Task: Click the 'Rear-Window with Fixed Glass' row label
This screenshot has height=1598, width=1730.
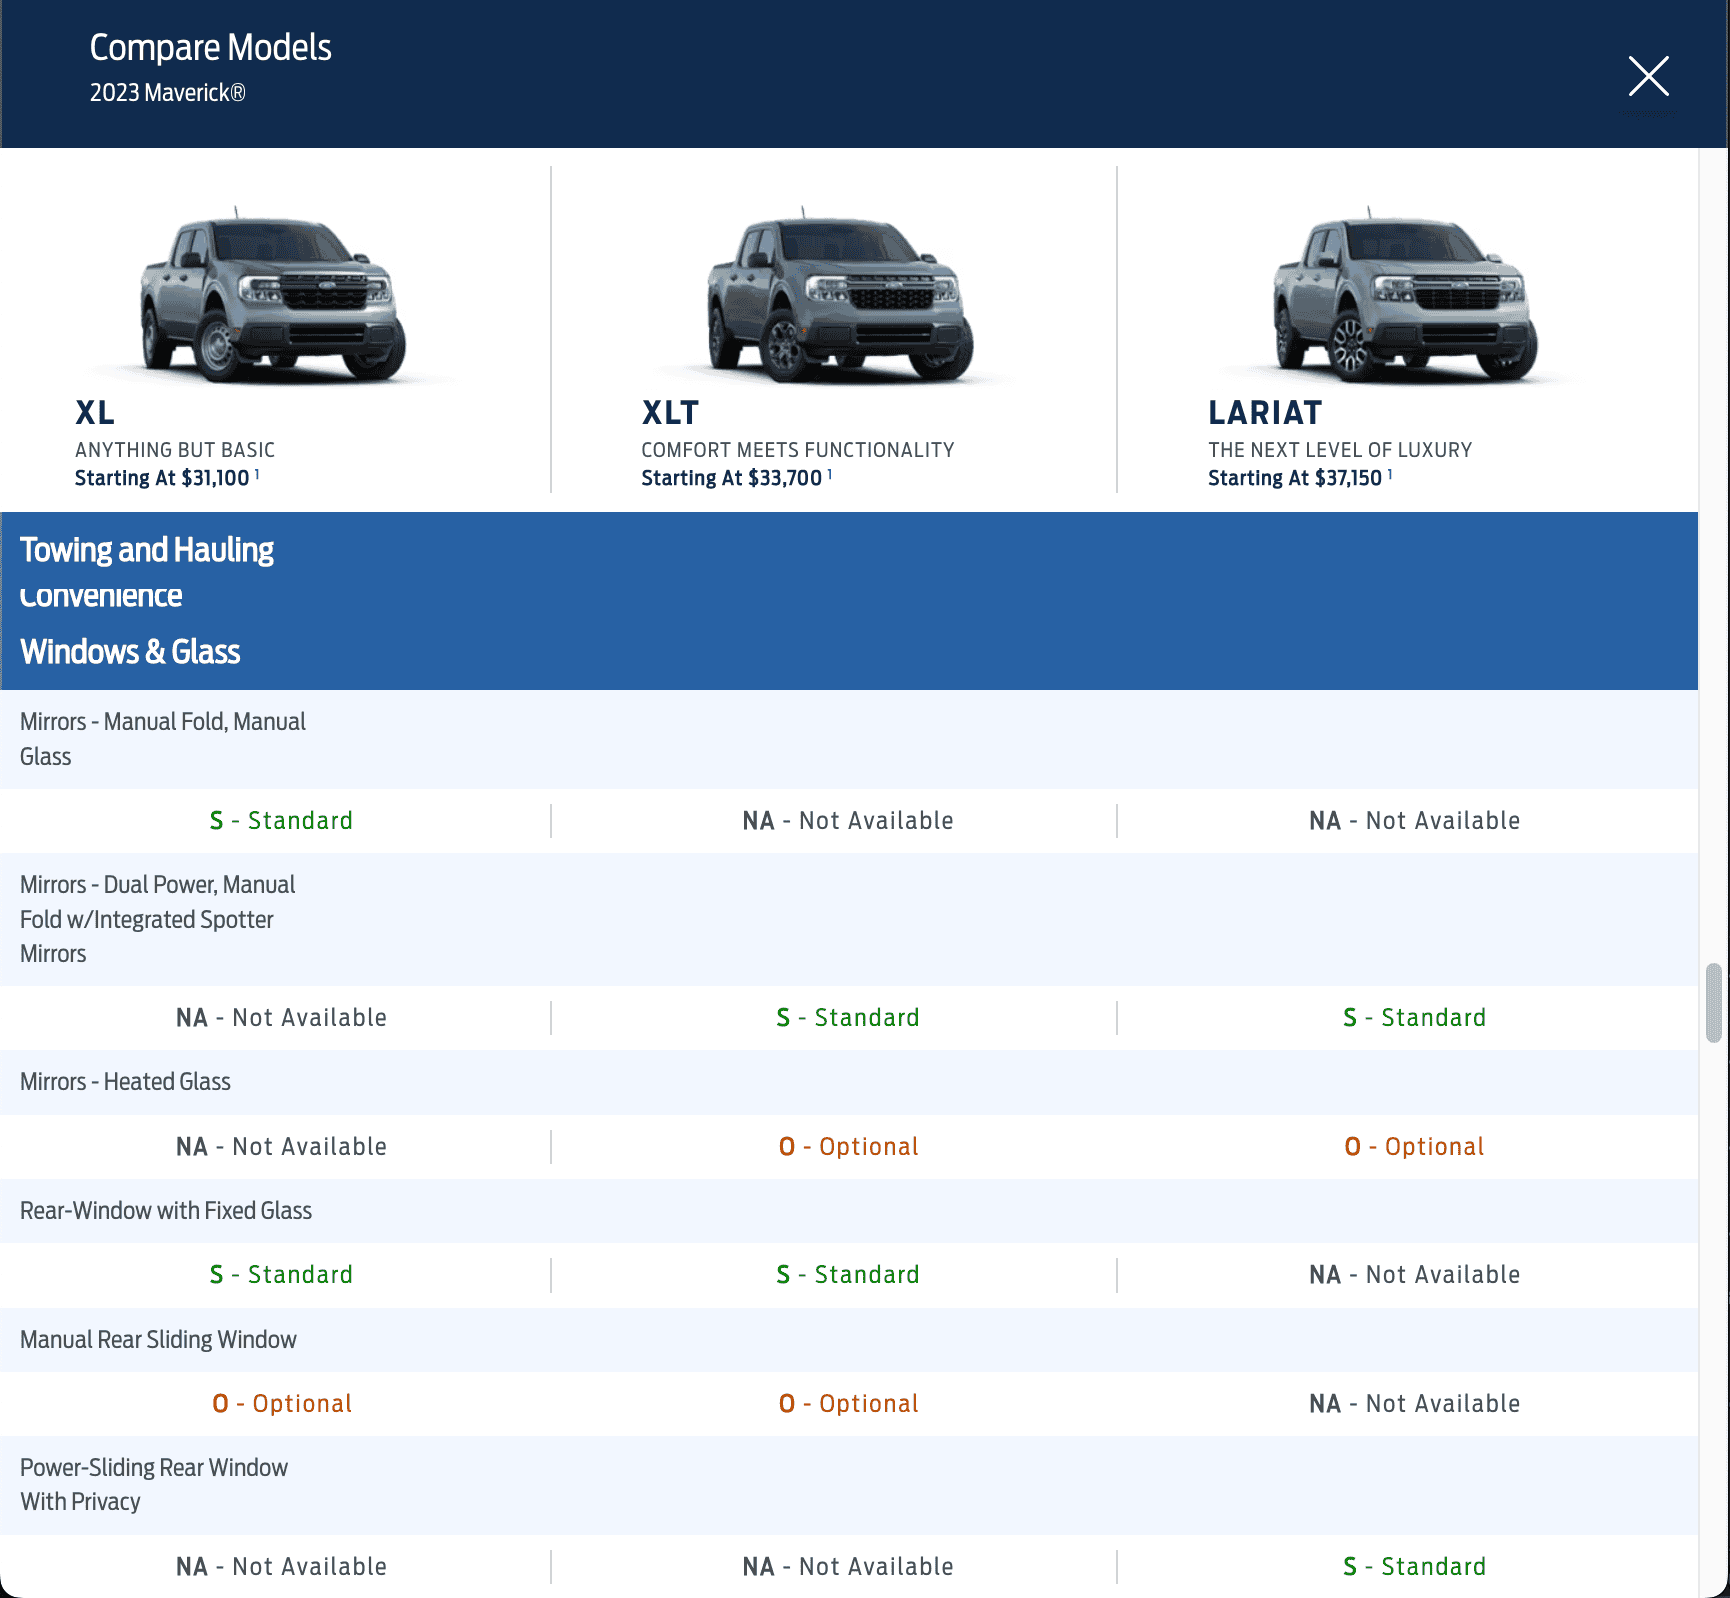Action: point(166,1211)
